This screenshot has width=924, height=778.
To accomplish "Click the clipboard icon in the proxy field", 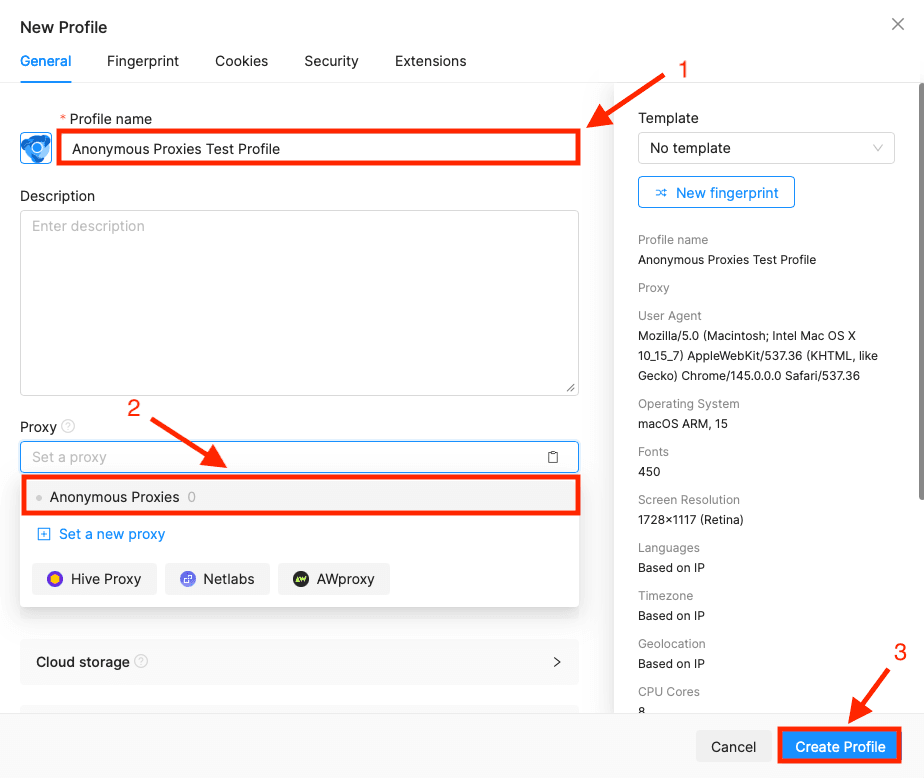I will 553,456.
